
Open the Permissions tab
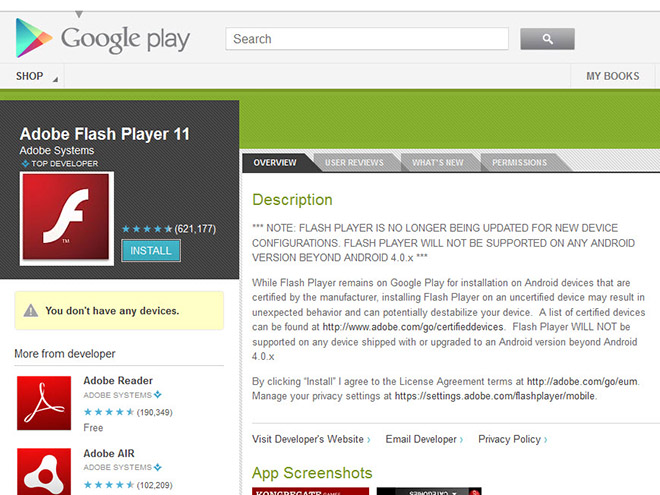tap(519, 162)
